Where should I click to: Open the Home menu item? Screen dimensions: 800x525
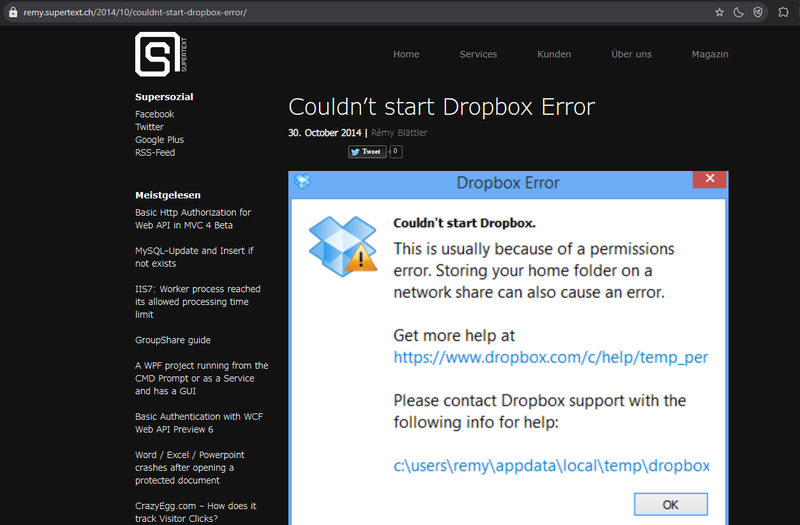406,54
